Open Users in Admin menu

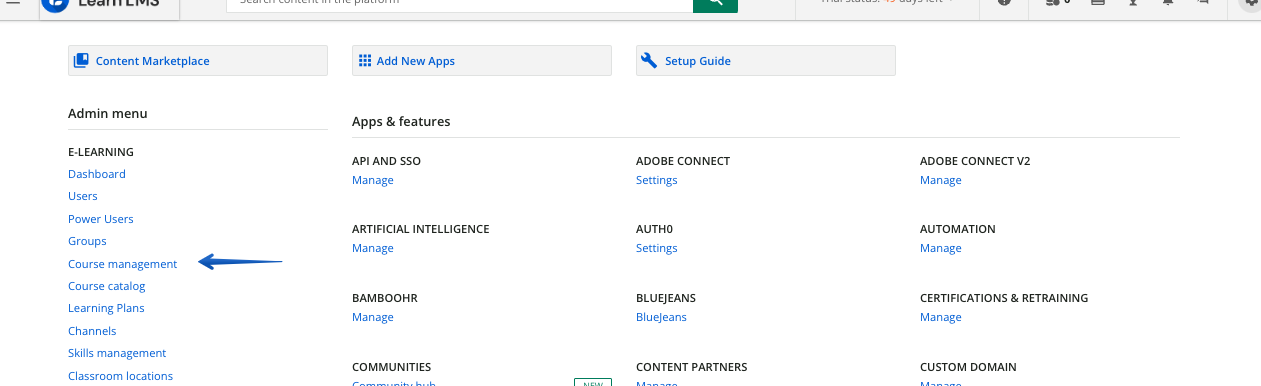[83, 196]
